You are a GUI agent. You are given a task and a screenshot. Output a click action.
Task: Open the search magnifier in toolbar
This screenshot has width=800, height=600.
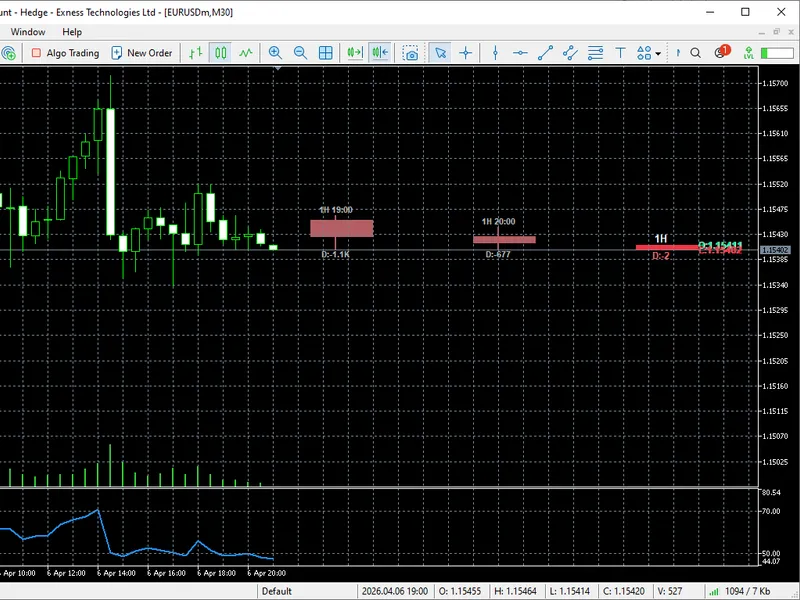point(695,53)
